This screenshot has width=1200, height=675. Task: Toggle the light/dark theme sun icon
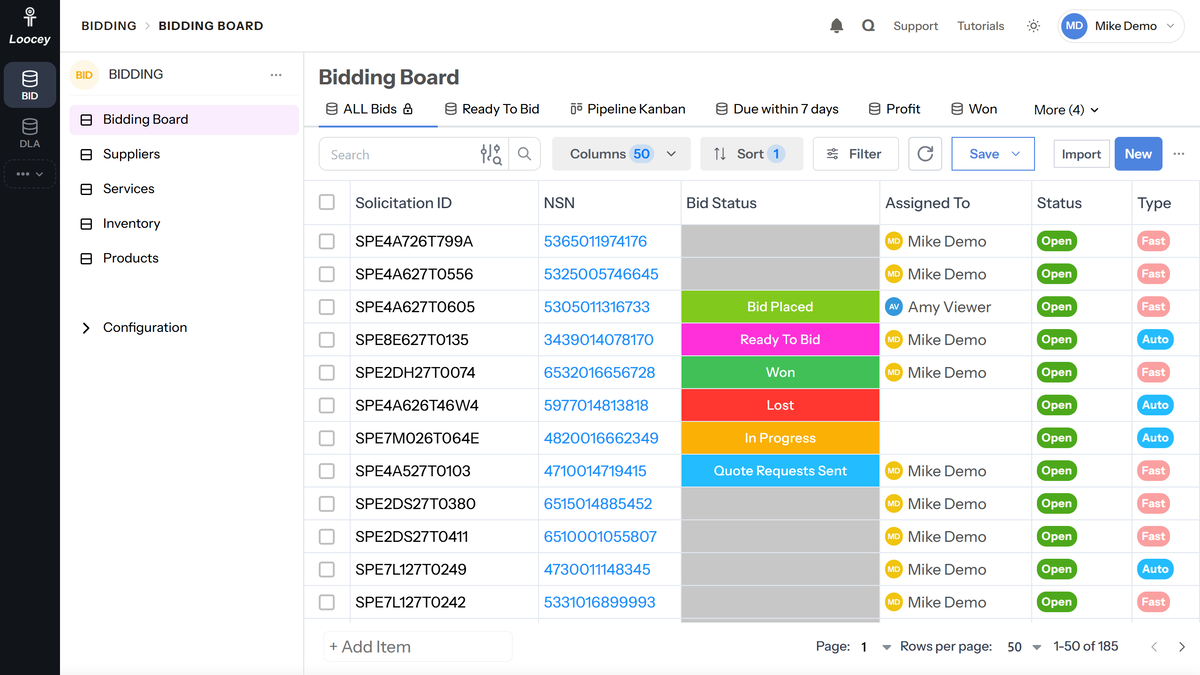click(x=1033, y=26)
